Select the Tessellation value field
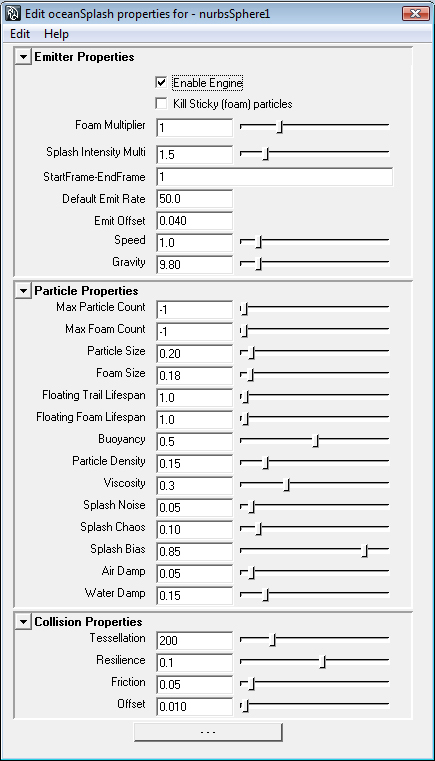This screenshot has width=435, height=761. point(195,641)
